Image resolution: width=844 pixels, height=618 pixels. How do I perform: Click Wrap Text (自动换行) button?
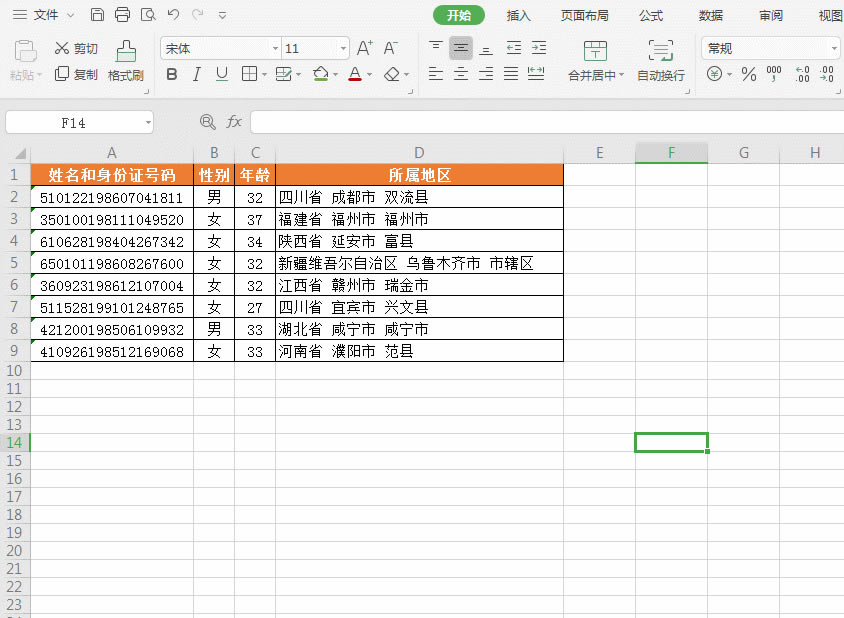(661, 61)
